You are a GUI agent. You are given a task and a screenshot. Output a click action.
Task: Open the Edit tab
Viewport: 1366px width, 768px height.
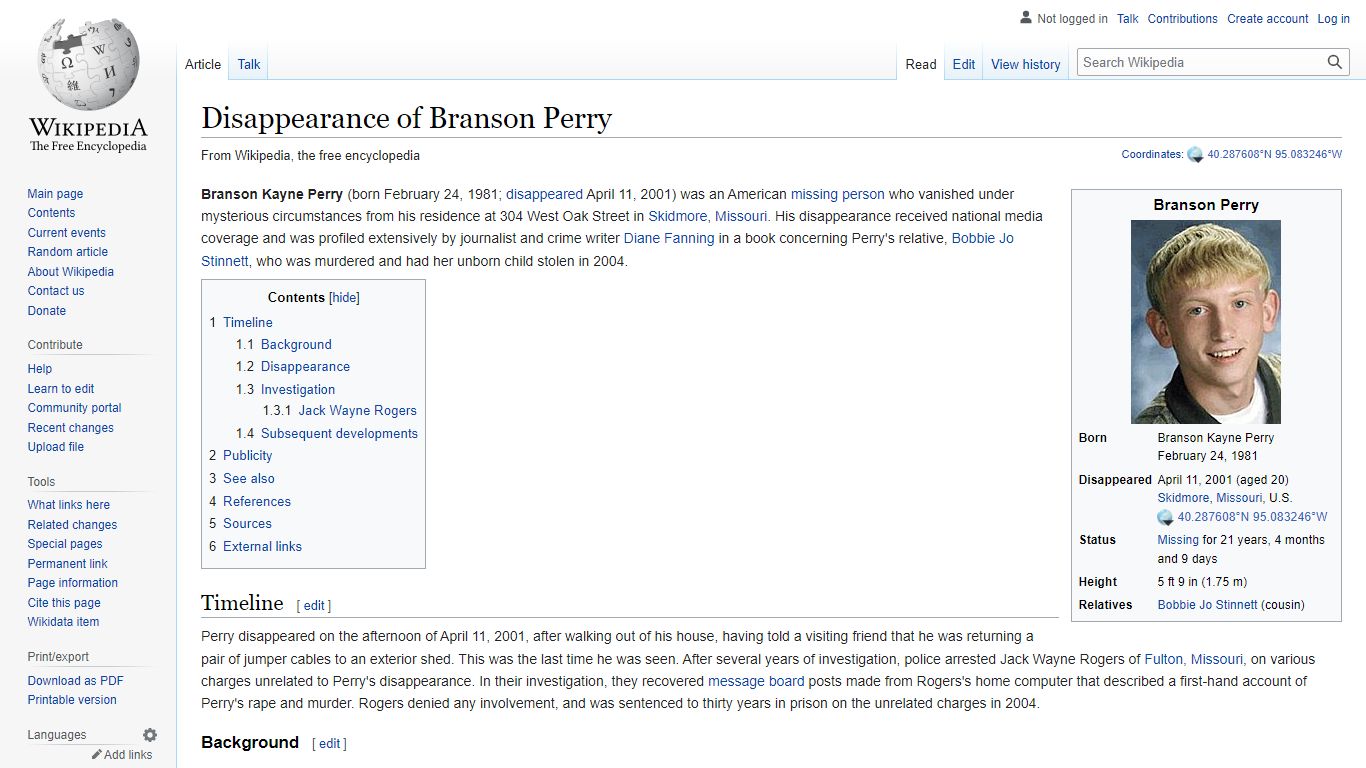[x=964, y=64]
